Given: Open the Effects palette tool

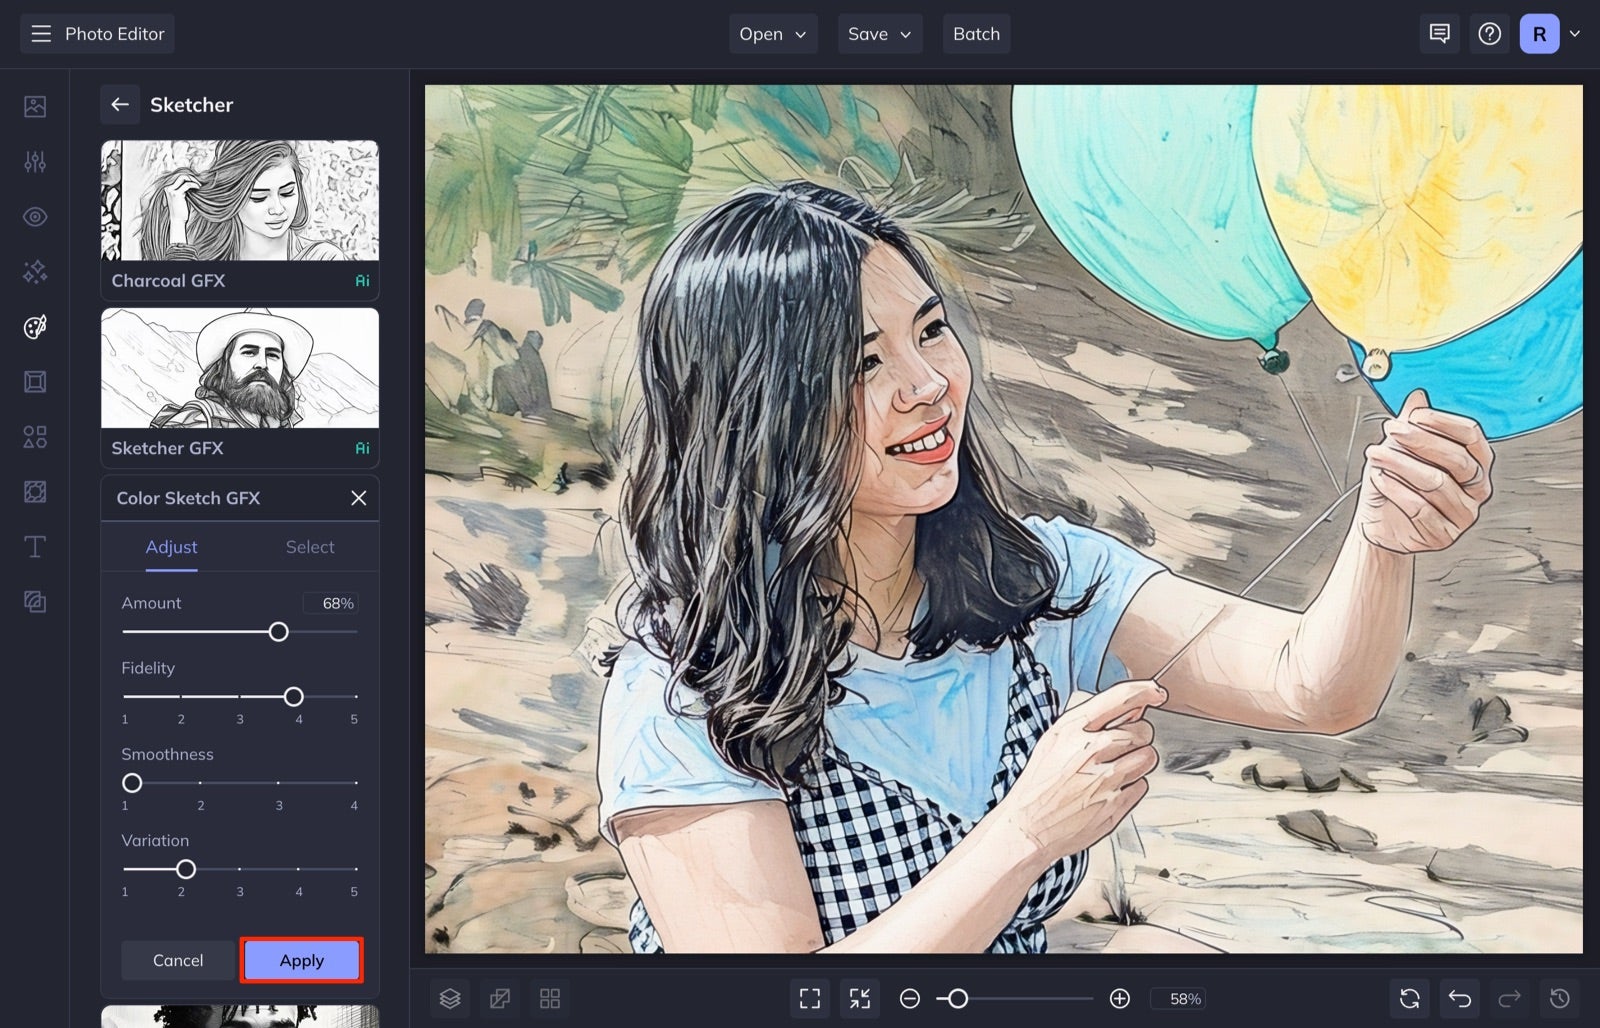Looking at the screenshot, I should (x=35, y=326).
